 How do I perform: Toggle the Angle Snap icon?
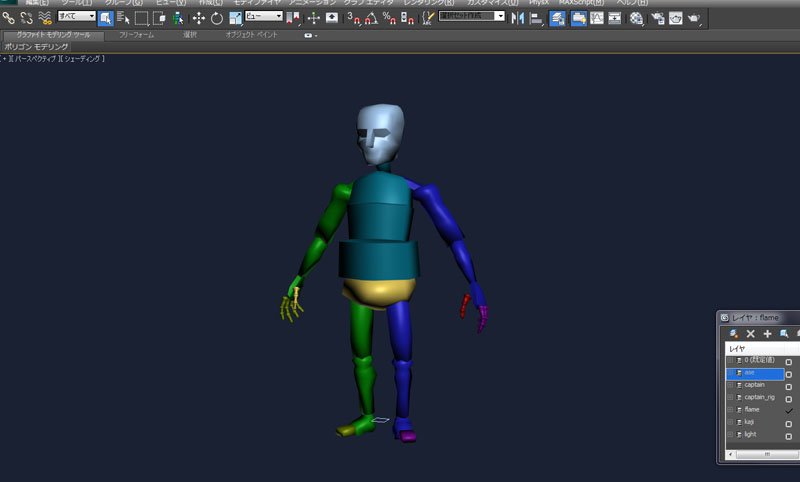pos(371,18)
